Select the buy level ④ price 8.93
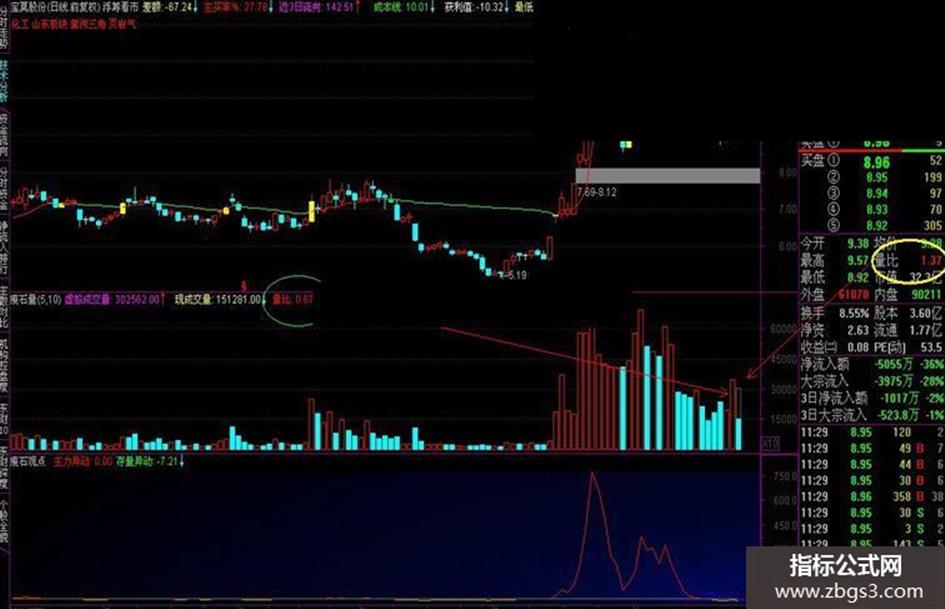 click(x=877, y=209)
